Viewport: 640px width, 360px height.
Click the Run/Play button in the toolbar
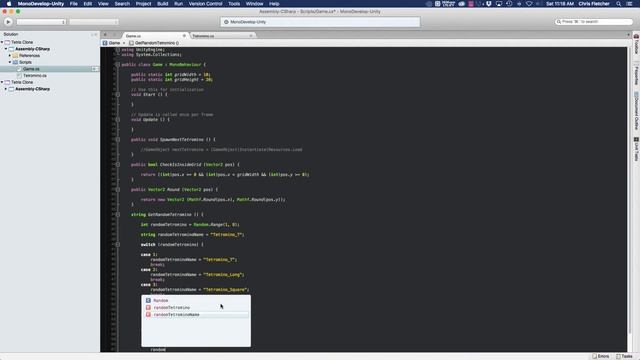(8, 22)
